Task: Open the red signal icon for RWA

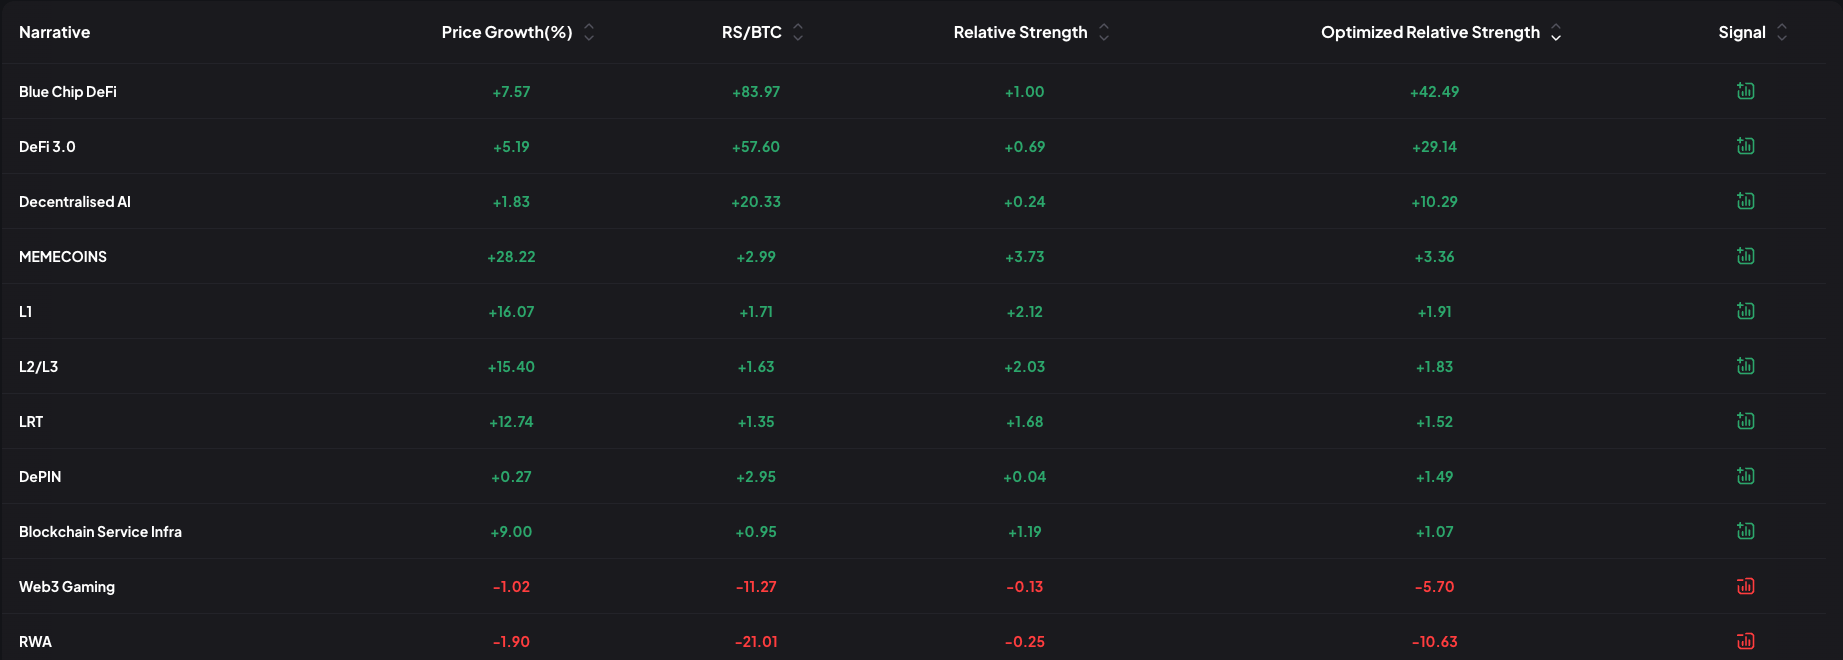Action: 1745,641
